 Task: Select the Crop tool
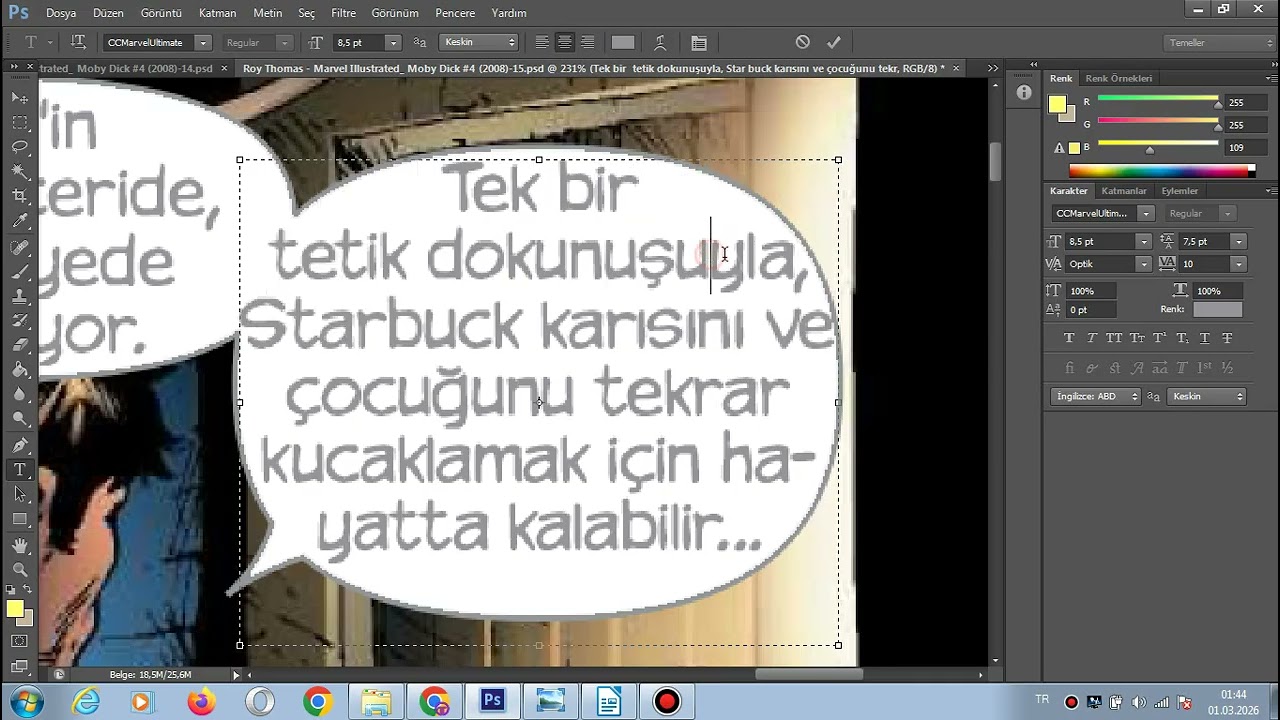(19, 196)
